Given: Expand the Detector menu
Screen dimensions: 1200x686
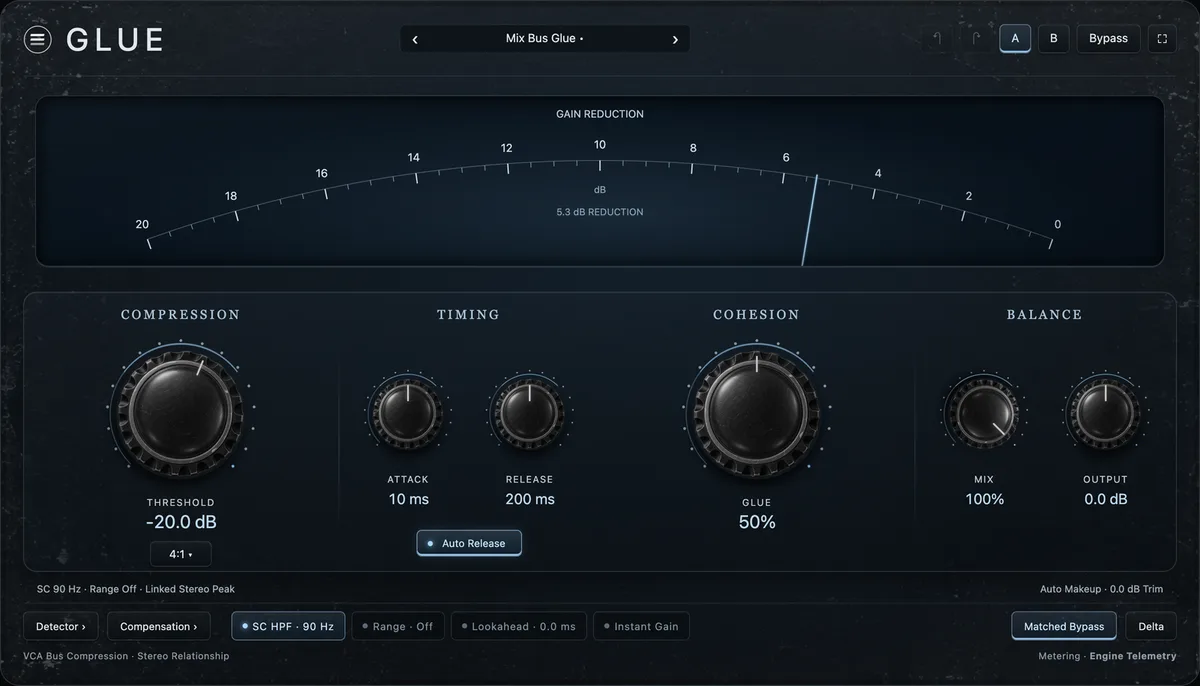Looking at the screenshot, I should pyautogui.click(x=61, y=626).
